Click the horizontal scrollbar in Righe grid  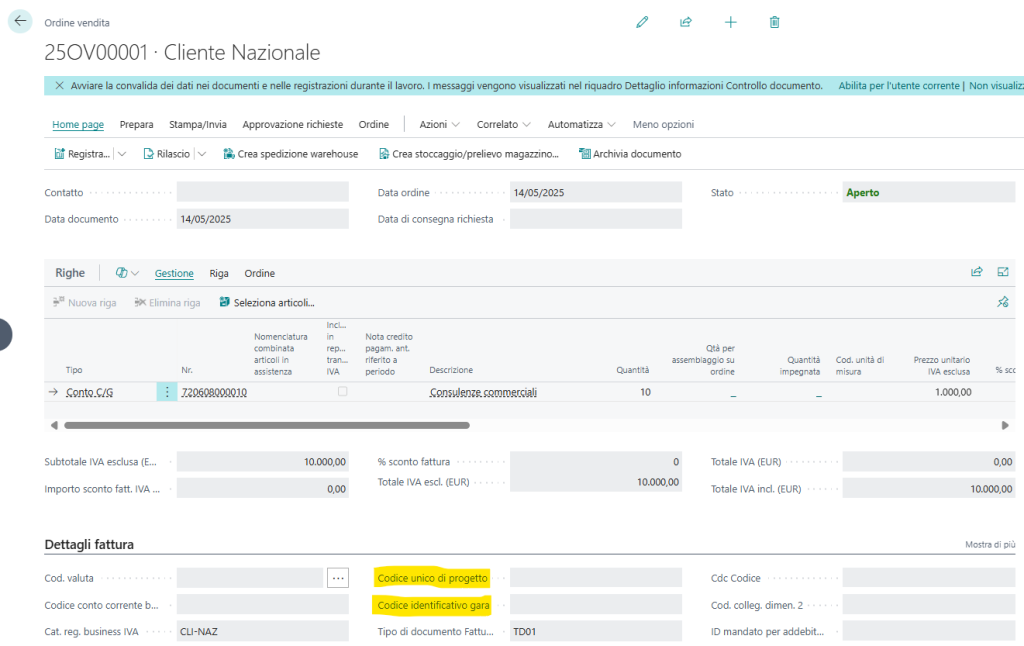point(266,425)
